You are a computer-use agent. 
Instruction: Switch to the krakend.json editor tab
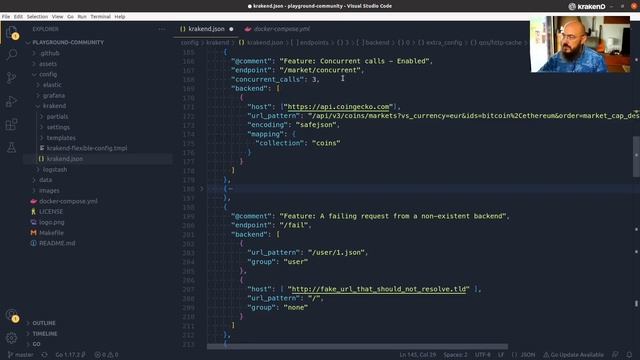pos(206,29)
